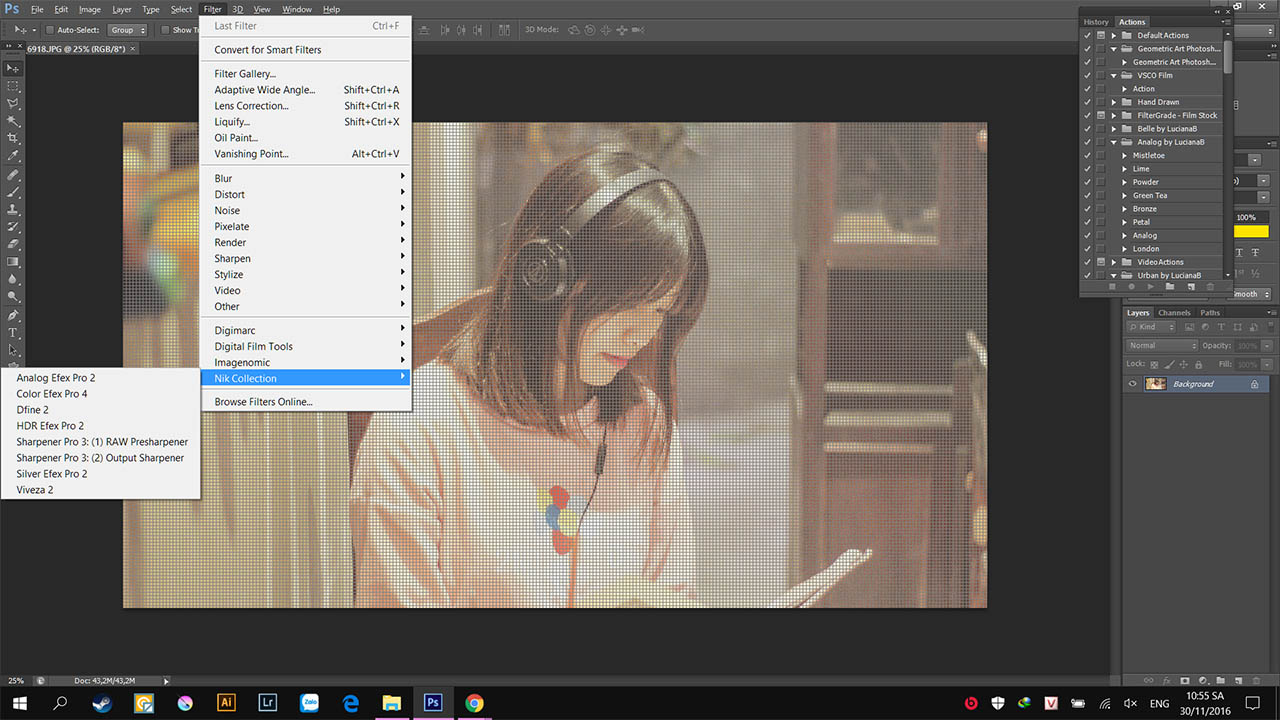Select the Rectangular Marquee tool
The height and width of the screenshot is (720, 1280).
13,86
